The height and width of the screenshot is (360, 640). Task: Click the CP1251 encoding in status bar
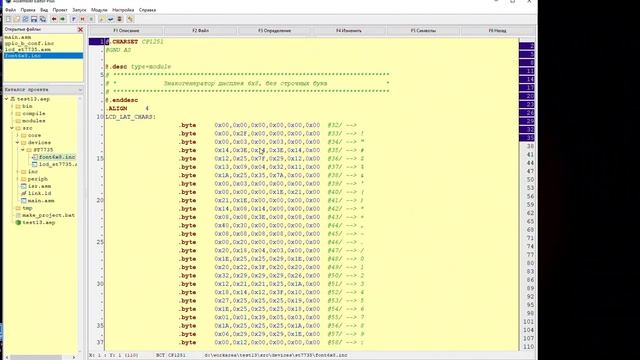point(177,356)
